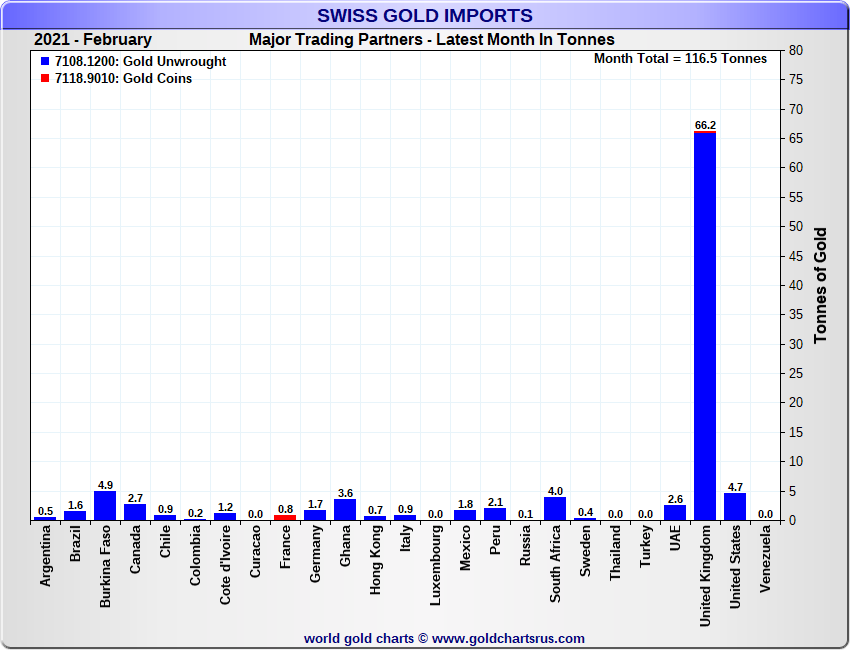The height and width of the screenshot is (650, 850).
Task: Click the Month Total 116.5 Tonnes text
Action: pos(680,59)
